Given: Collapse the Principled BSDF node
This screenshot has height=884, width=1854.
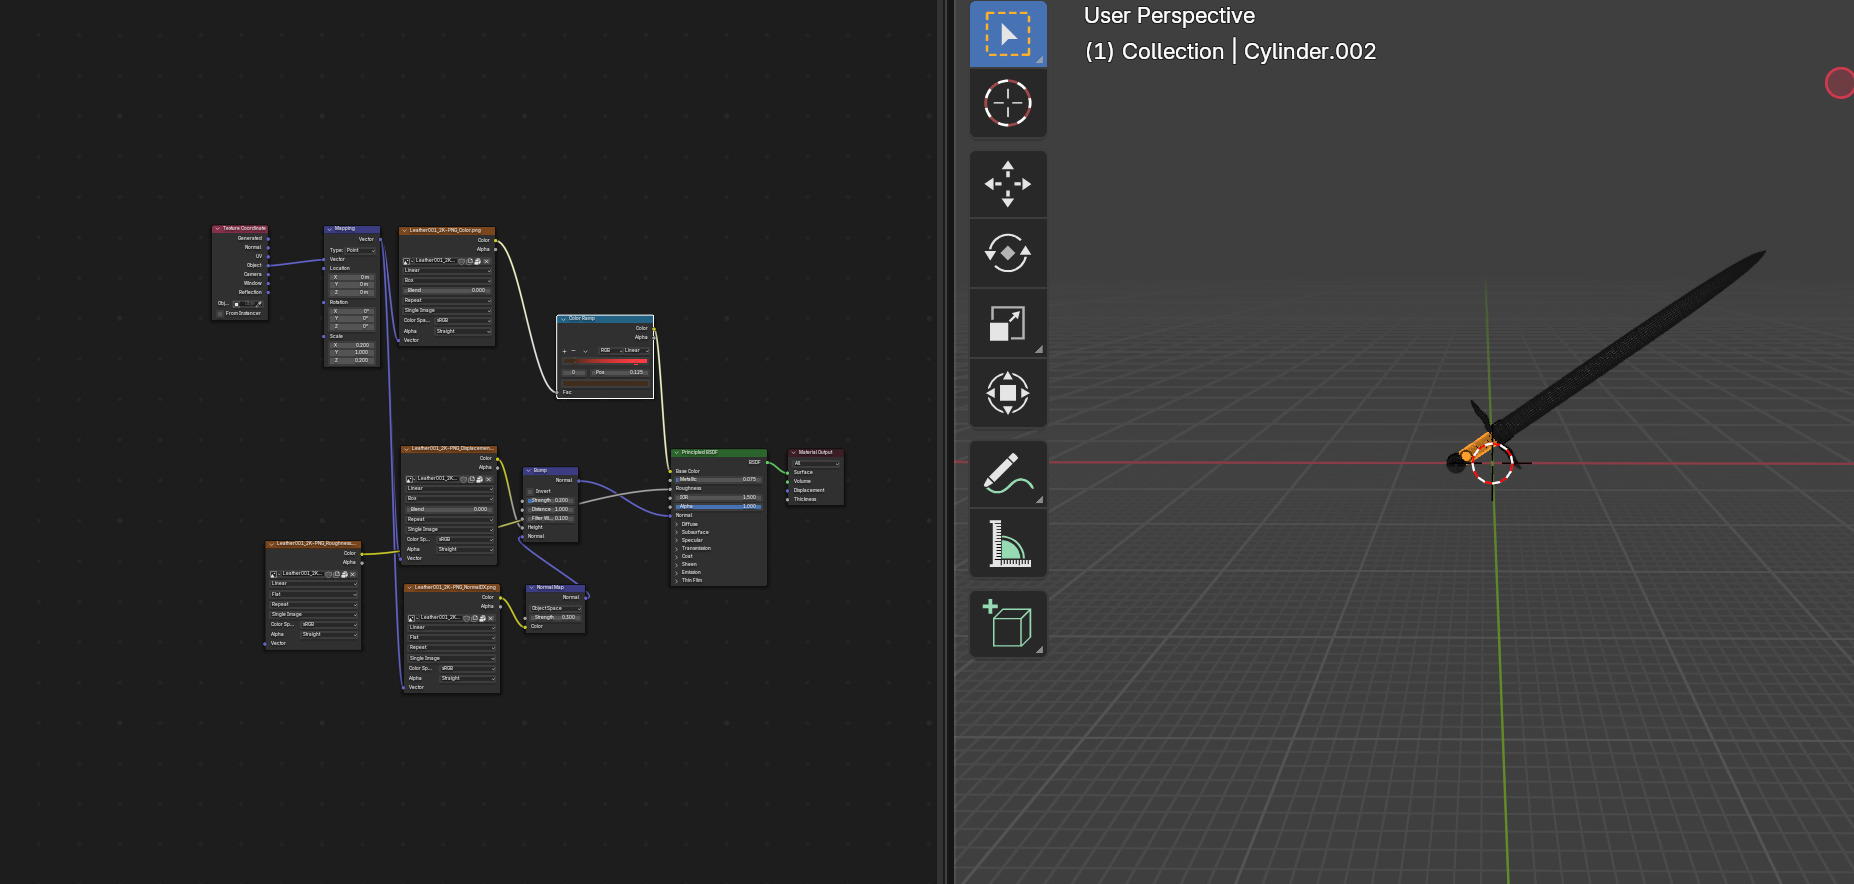Looking at the screenshot, I should tap(676, 453).
